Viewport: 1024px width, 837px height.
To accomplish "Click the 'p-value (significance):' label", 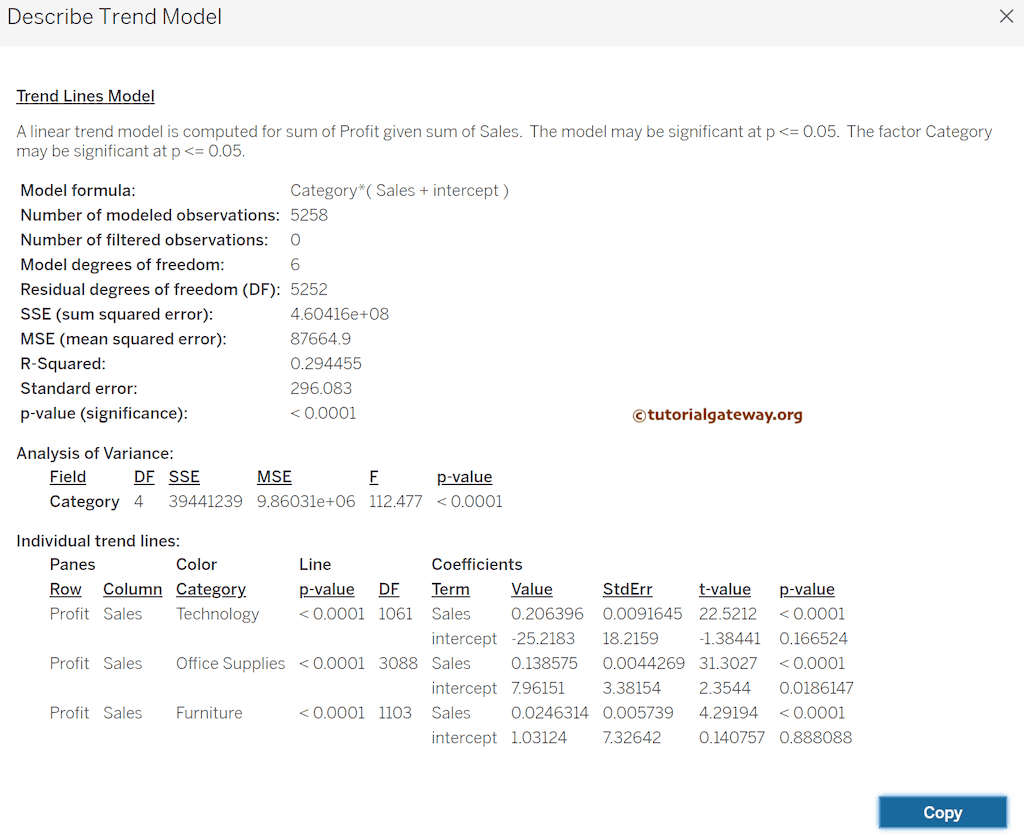I will click(x=104, y=413).
